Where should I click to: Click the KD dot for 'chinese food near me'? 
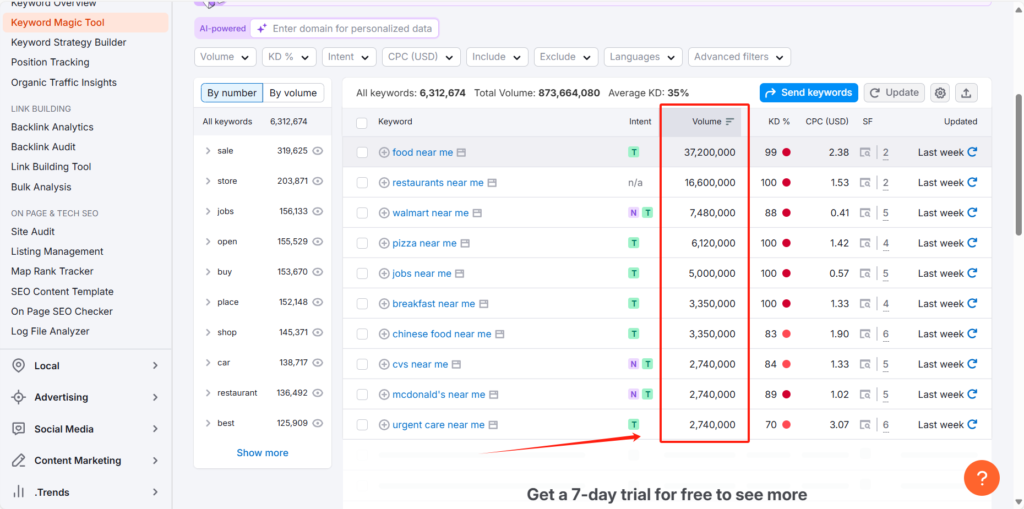[x=786, y=334]
